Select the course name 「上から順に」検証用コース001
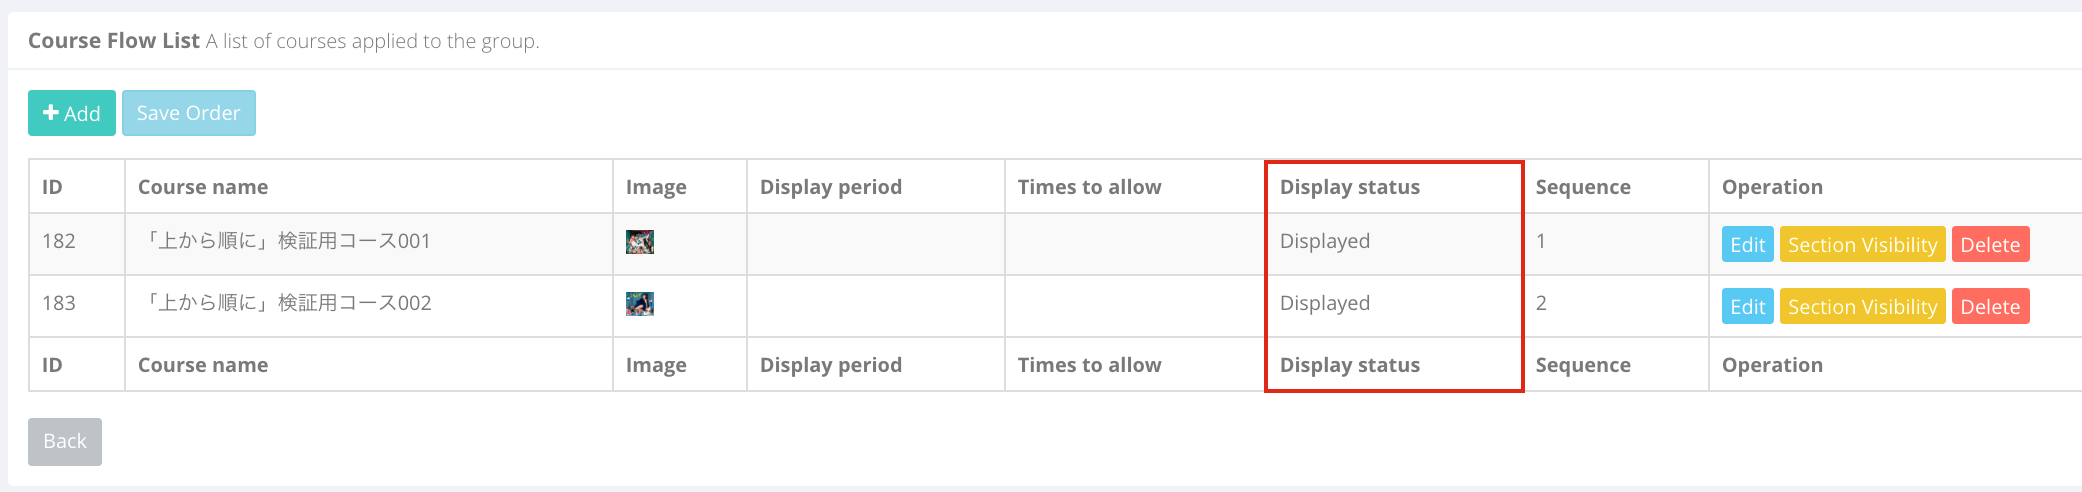The width and height of the screenshot is (2082, 492). pyautogui.click(x=285, y=241)
